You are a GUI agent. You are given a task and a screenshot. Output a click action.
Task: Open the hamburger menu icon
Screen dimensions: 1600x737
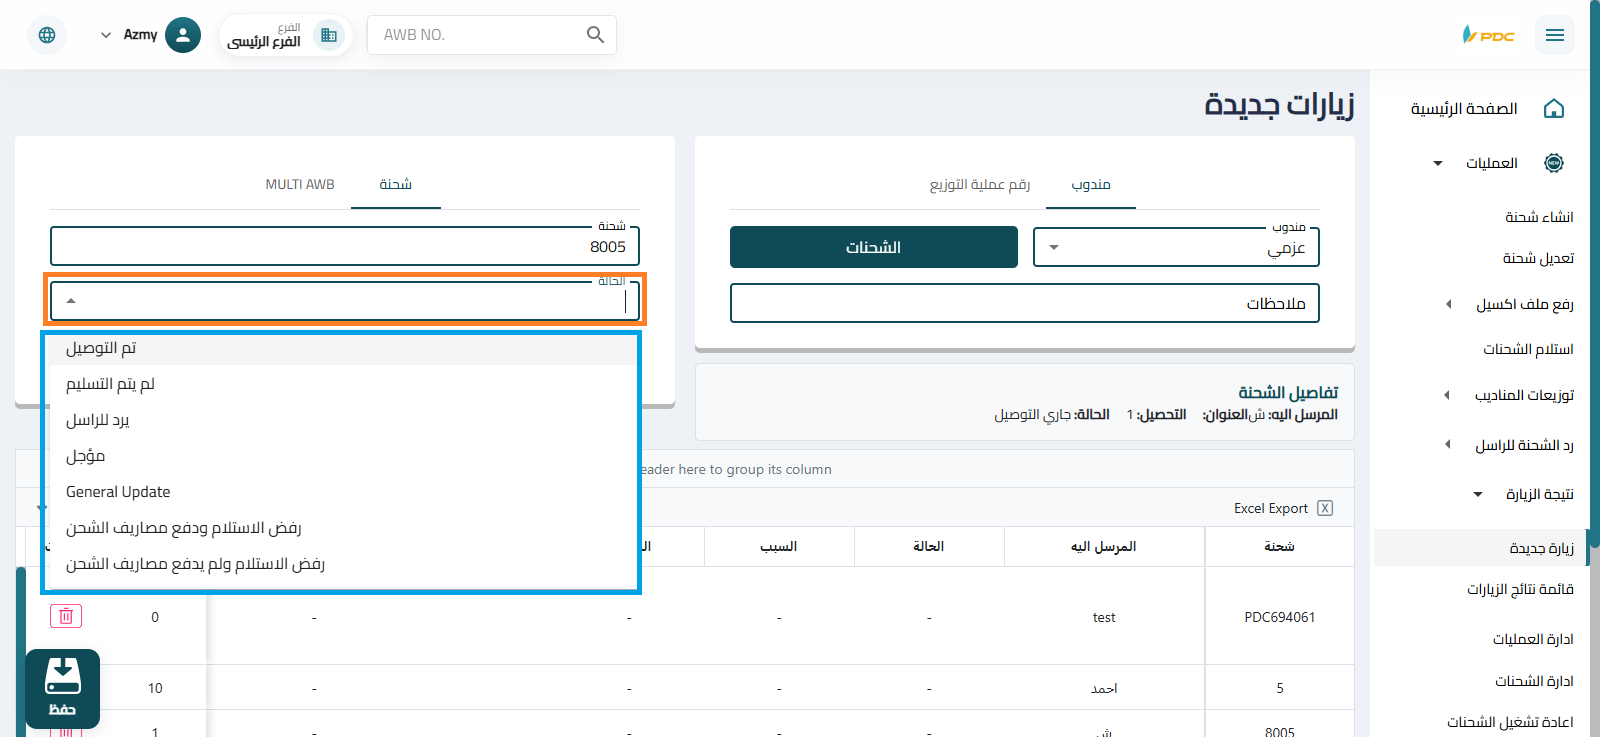point(1554,35)
